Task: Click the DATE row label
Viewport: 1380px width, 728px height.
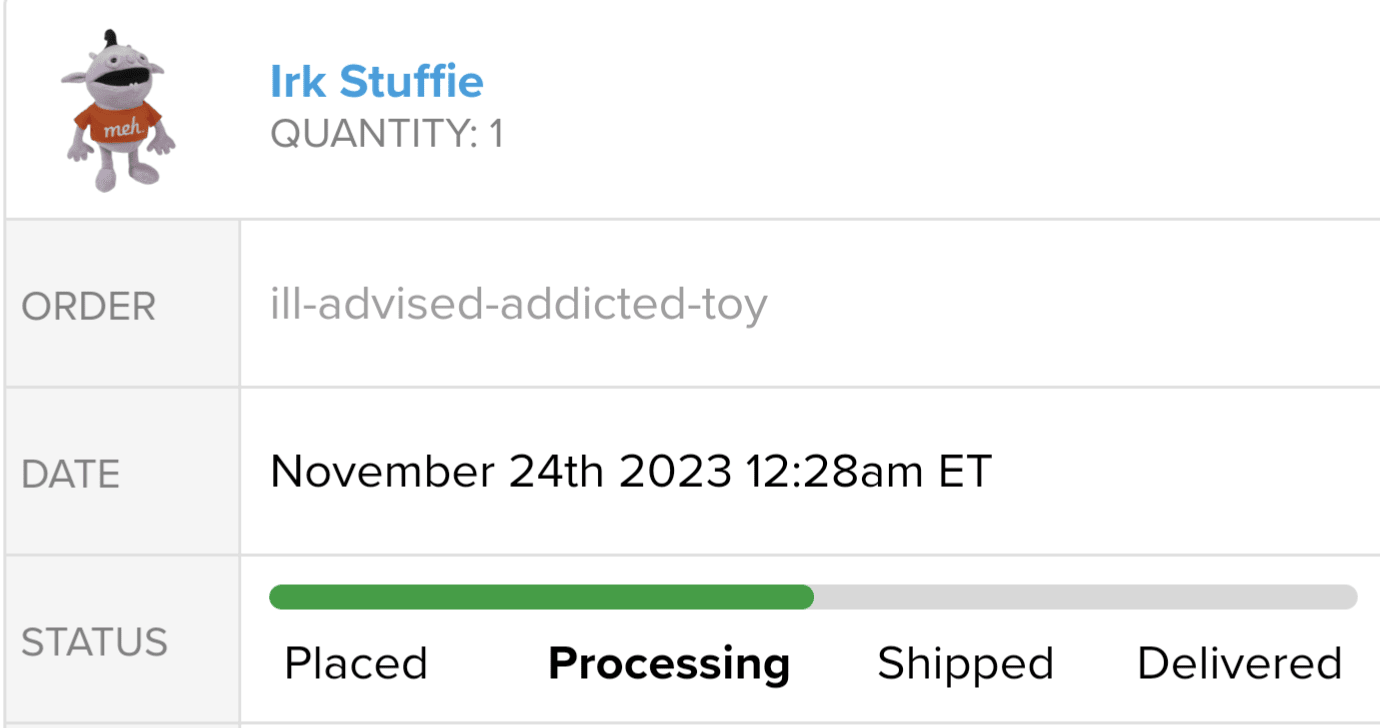Action: tap(71, 474)
